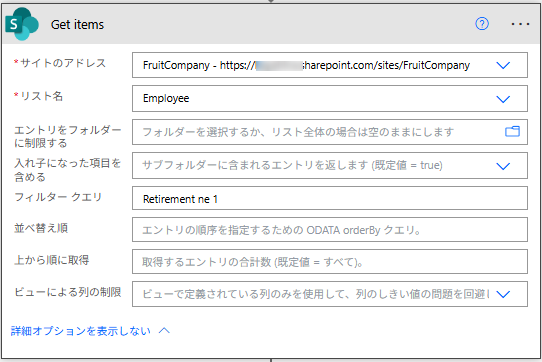Screen dimensions: 542x362
Task: Click the SharePoint icon in the header
Action: tap(21, 24)
